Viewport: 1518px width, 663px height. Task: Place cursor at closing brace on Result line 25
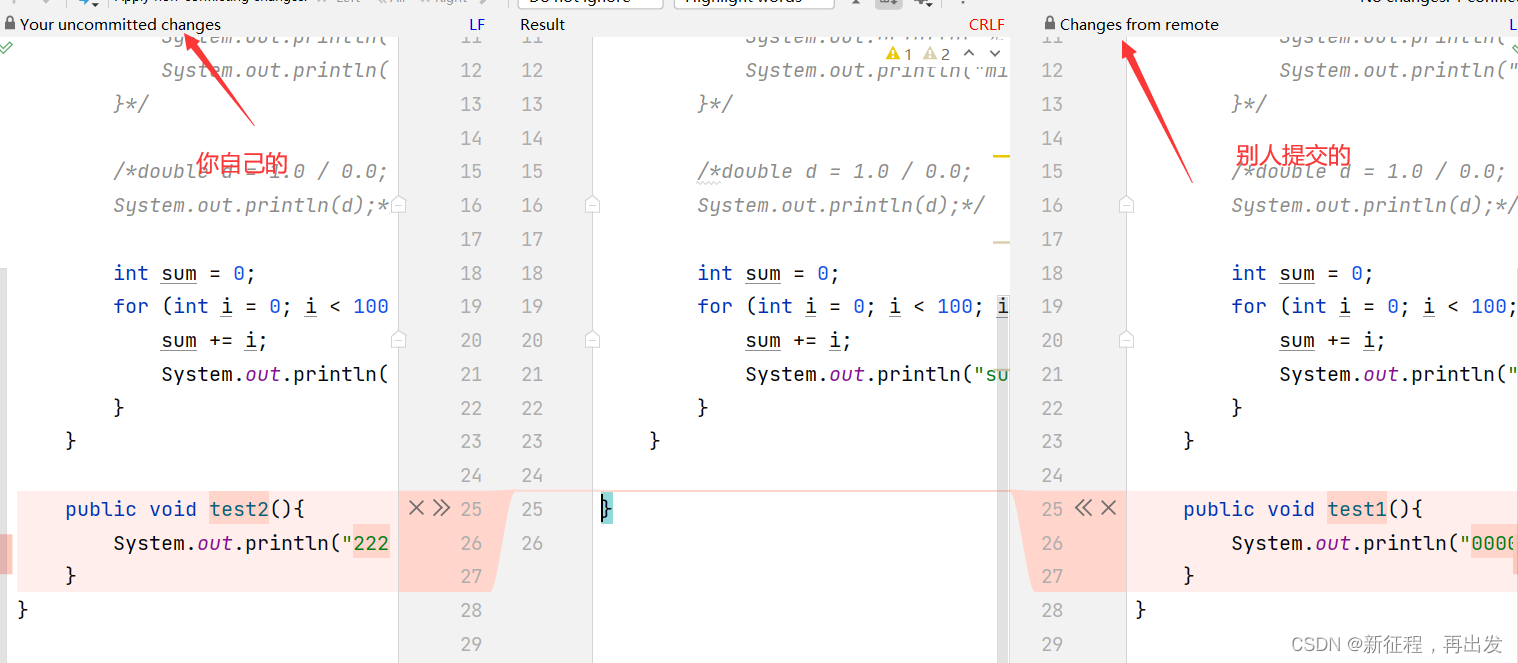tap(606, 509)
